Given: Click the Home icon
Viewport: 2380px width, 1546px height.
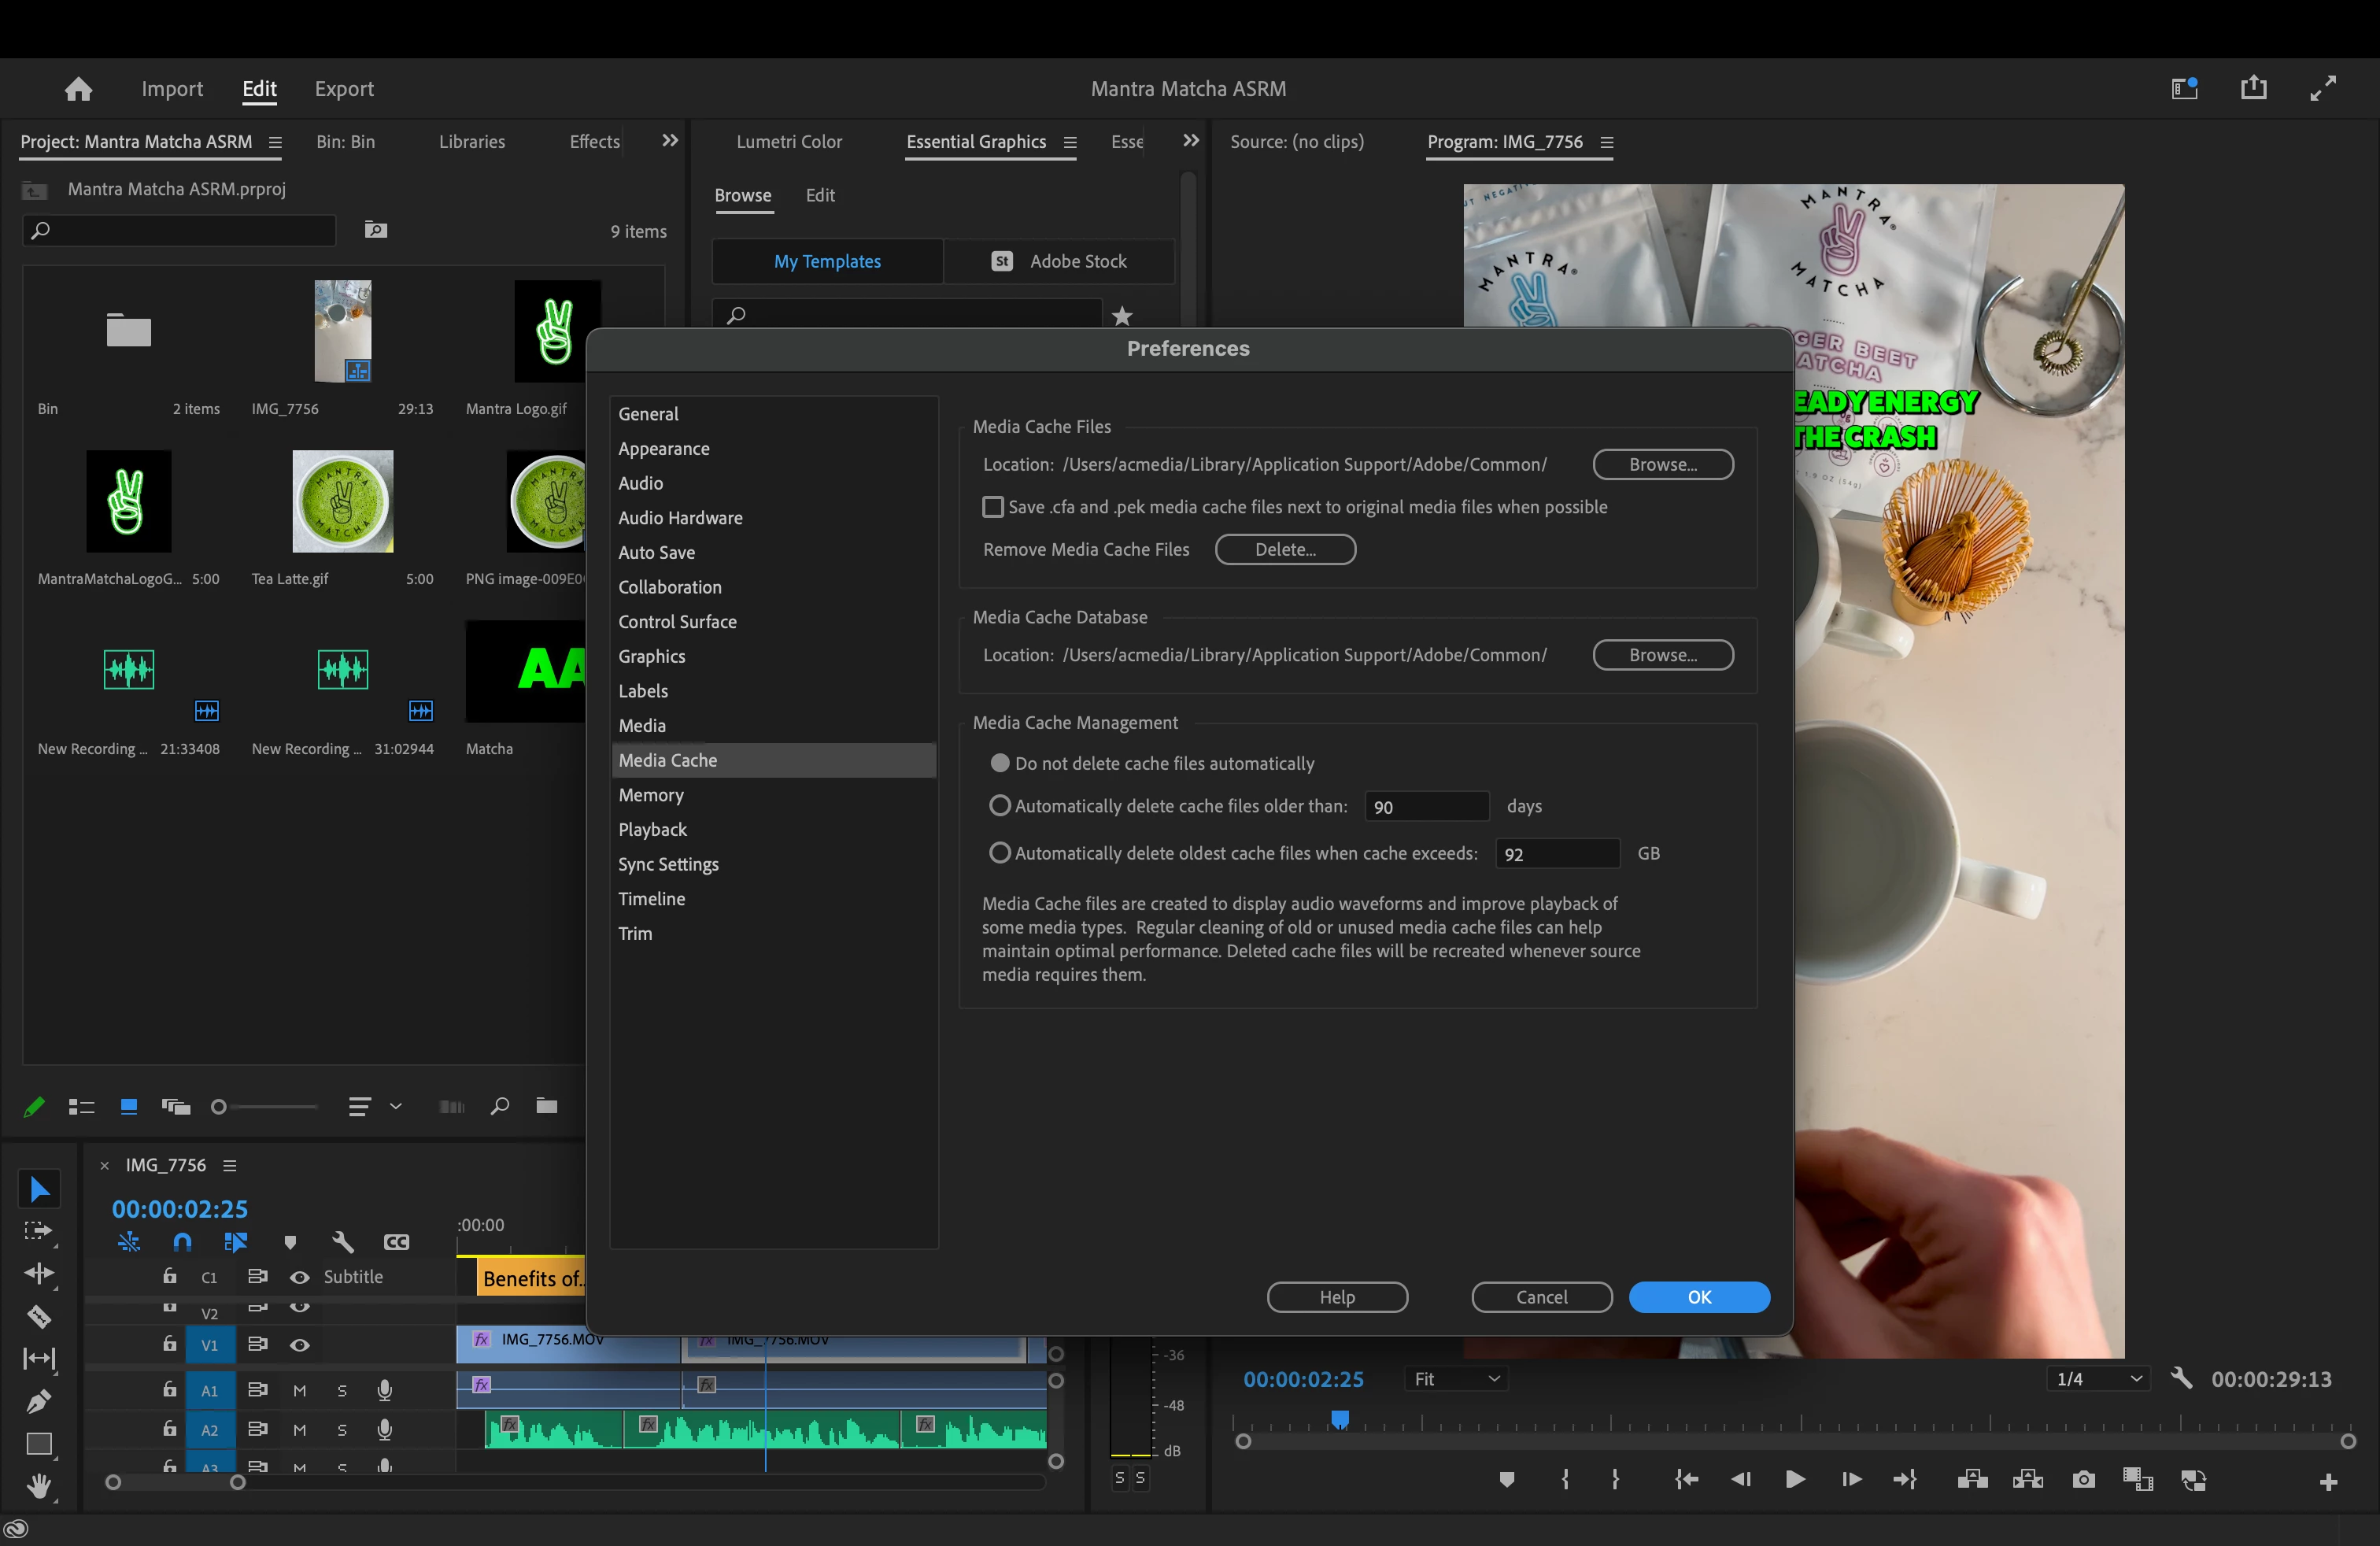Looking at the screenshot, I should [x=78, y=89].
